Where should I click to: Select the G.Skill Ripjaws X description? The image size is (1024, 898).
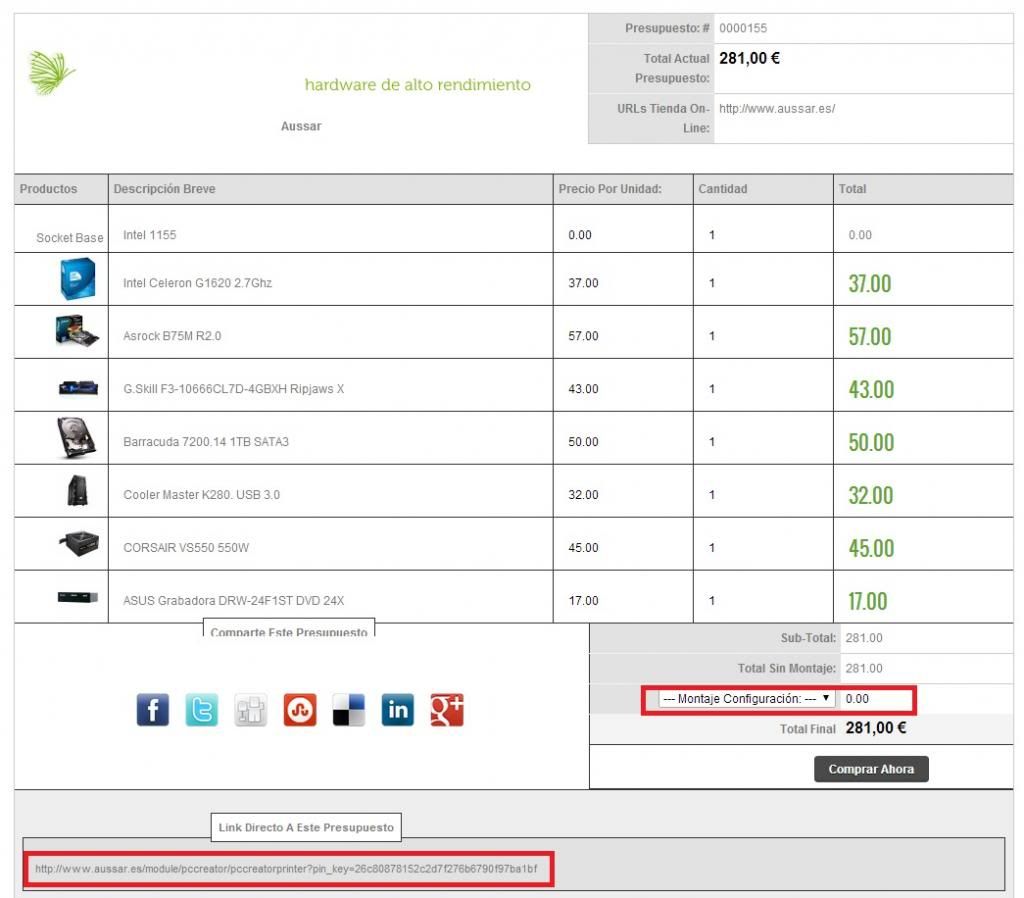233,389
